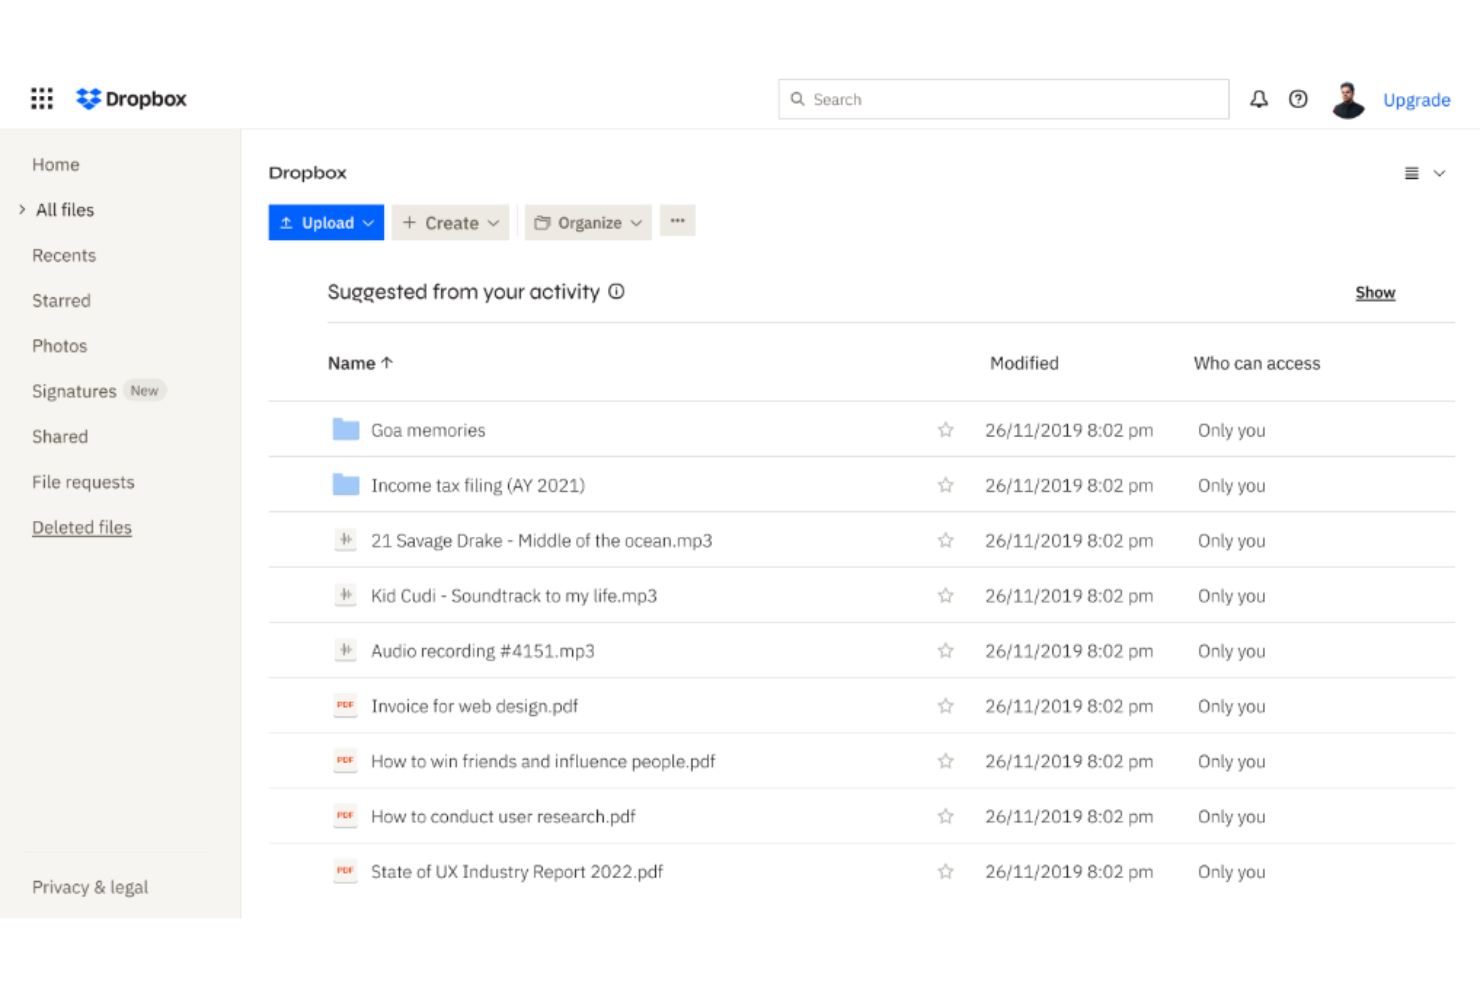
Task: Expand the All files sidebar entry
Action: (x=23, y=210)
